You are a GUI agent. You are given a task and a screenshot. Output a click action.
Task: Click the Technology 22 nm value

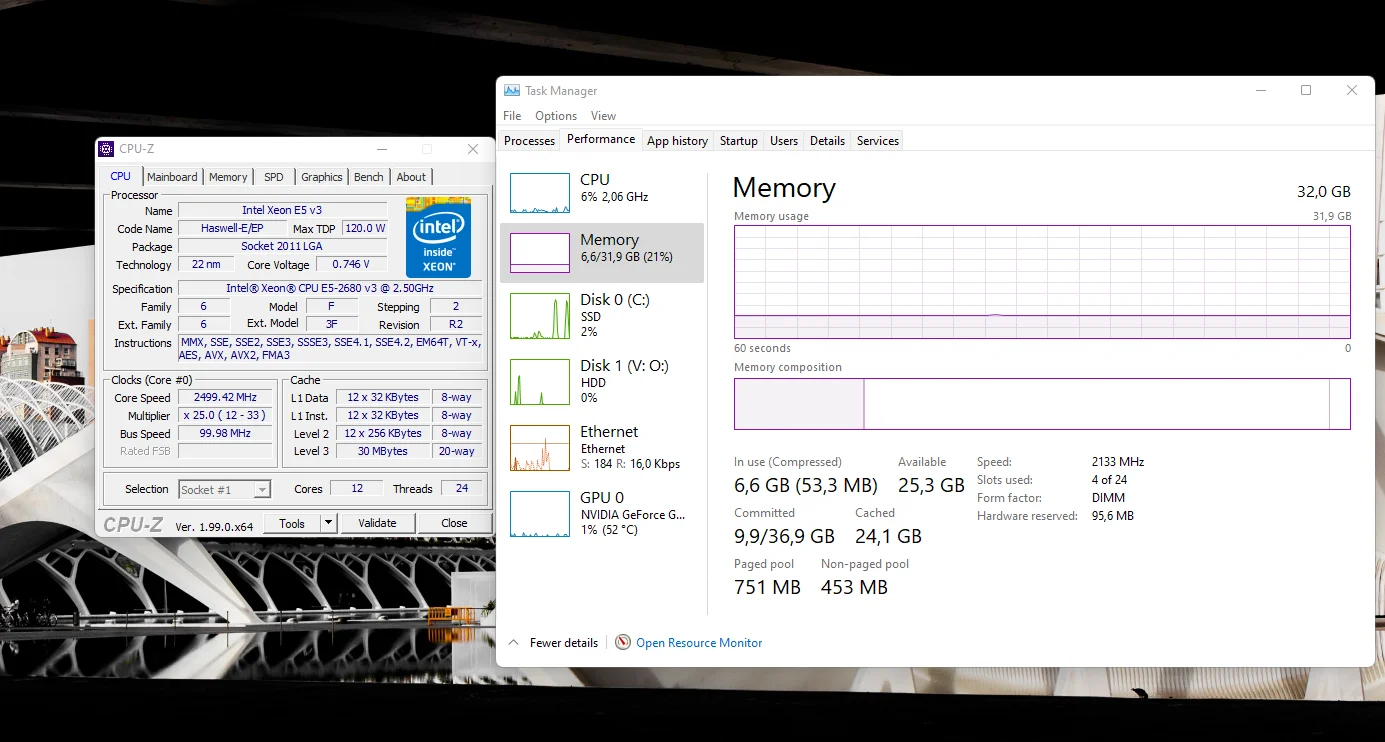(206, 265)
